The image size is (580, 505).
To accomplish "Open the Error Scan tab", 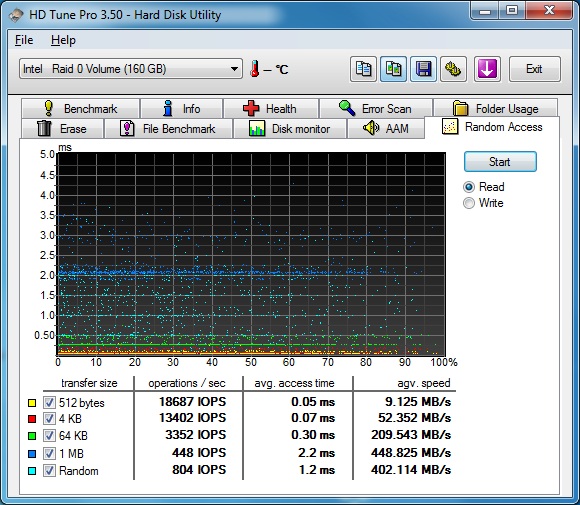I will (376, 108).
